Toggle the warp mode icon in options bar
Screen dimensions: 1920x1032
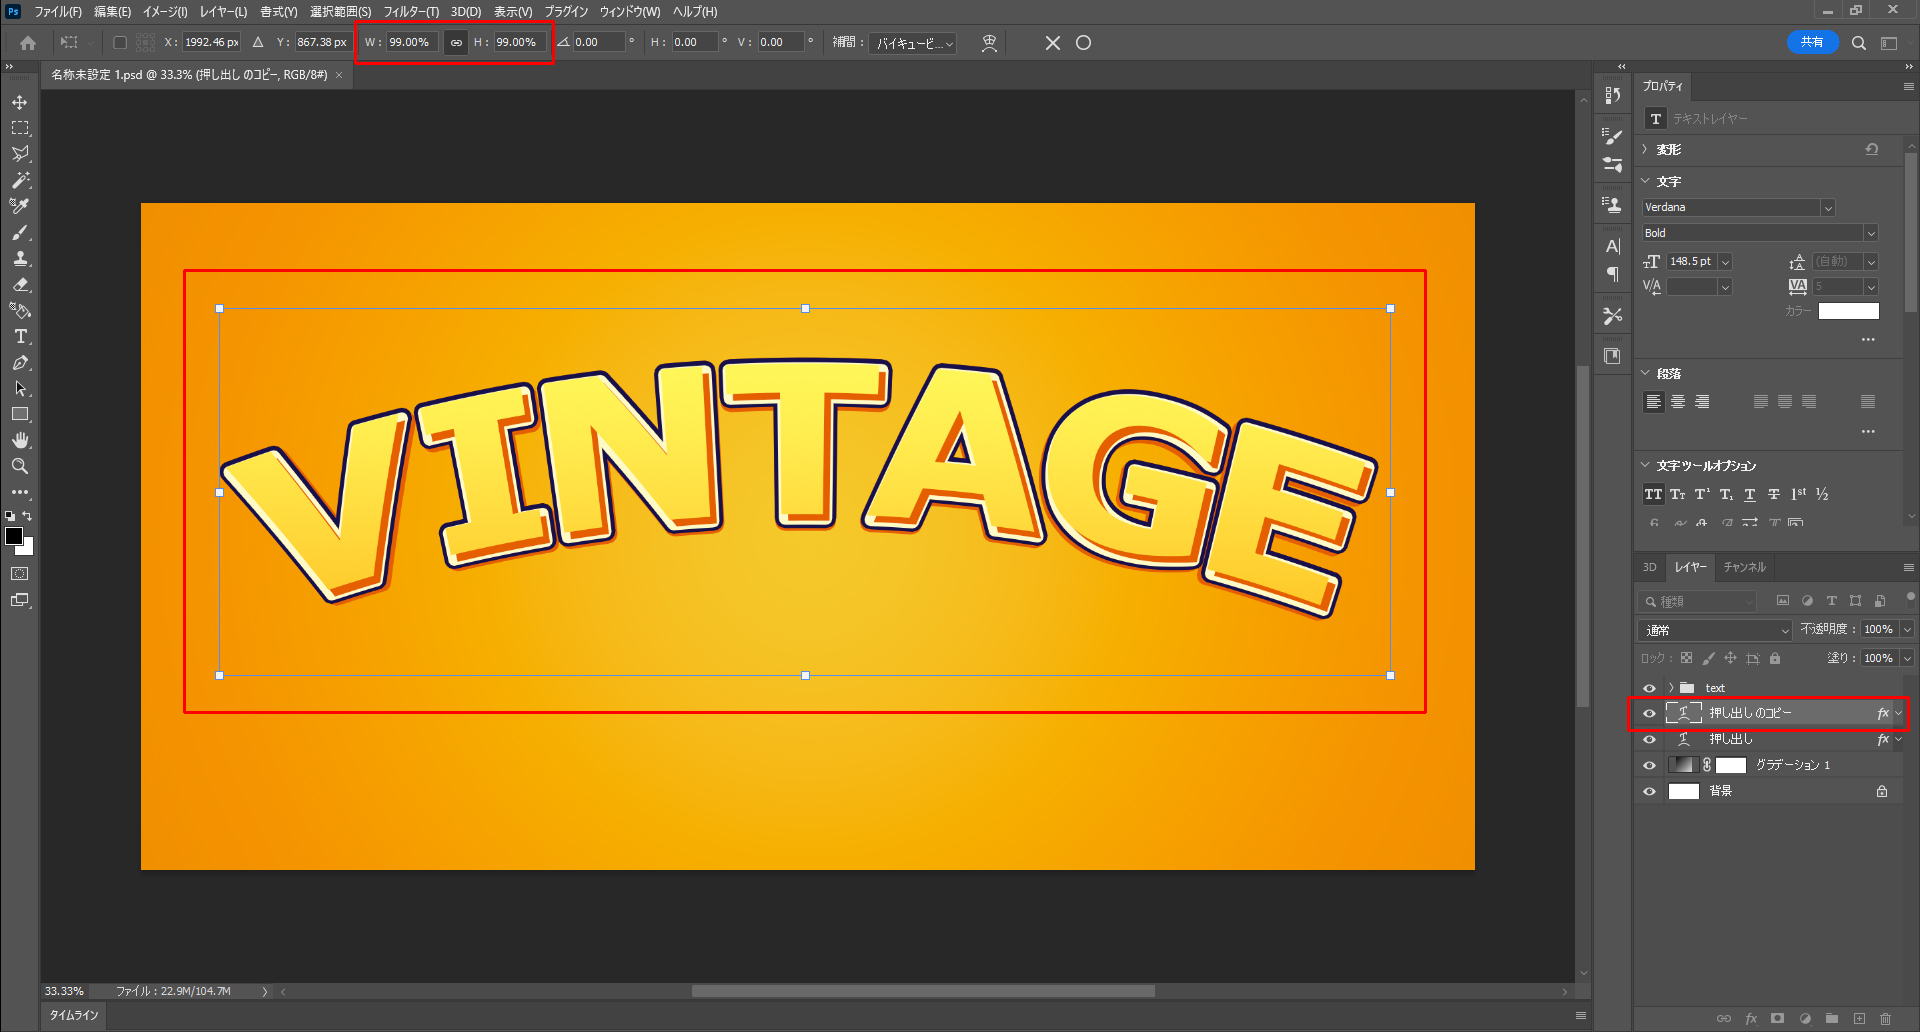pyautogui.click(x=989, y=43)
